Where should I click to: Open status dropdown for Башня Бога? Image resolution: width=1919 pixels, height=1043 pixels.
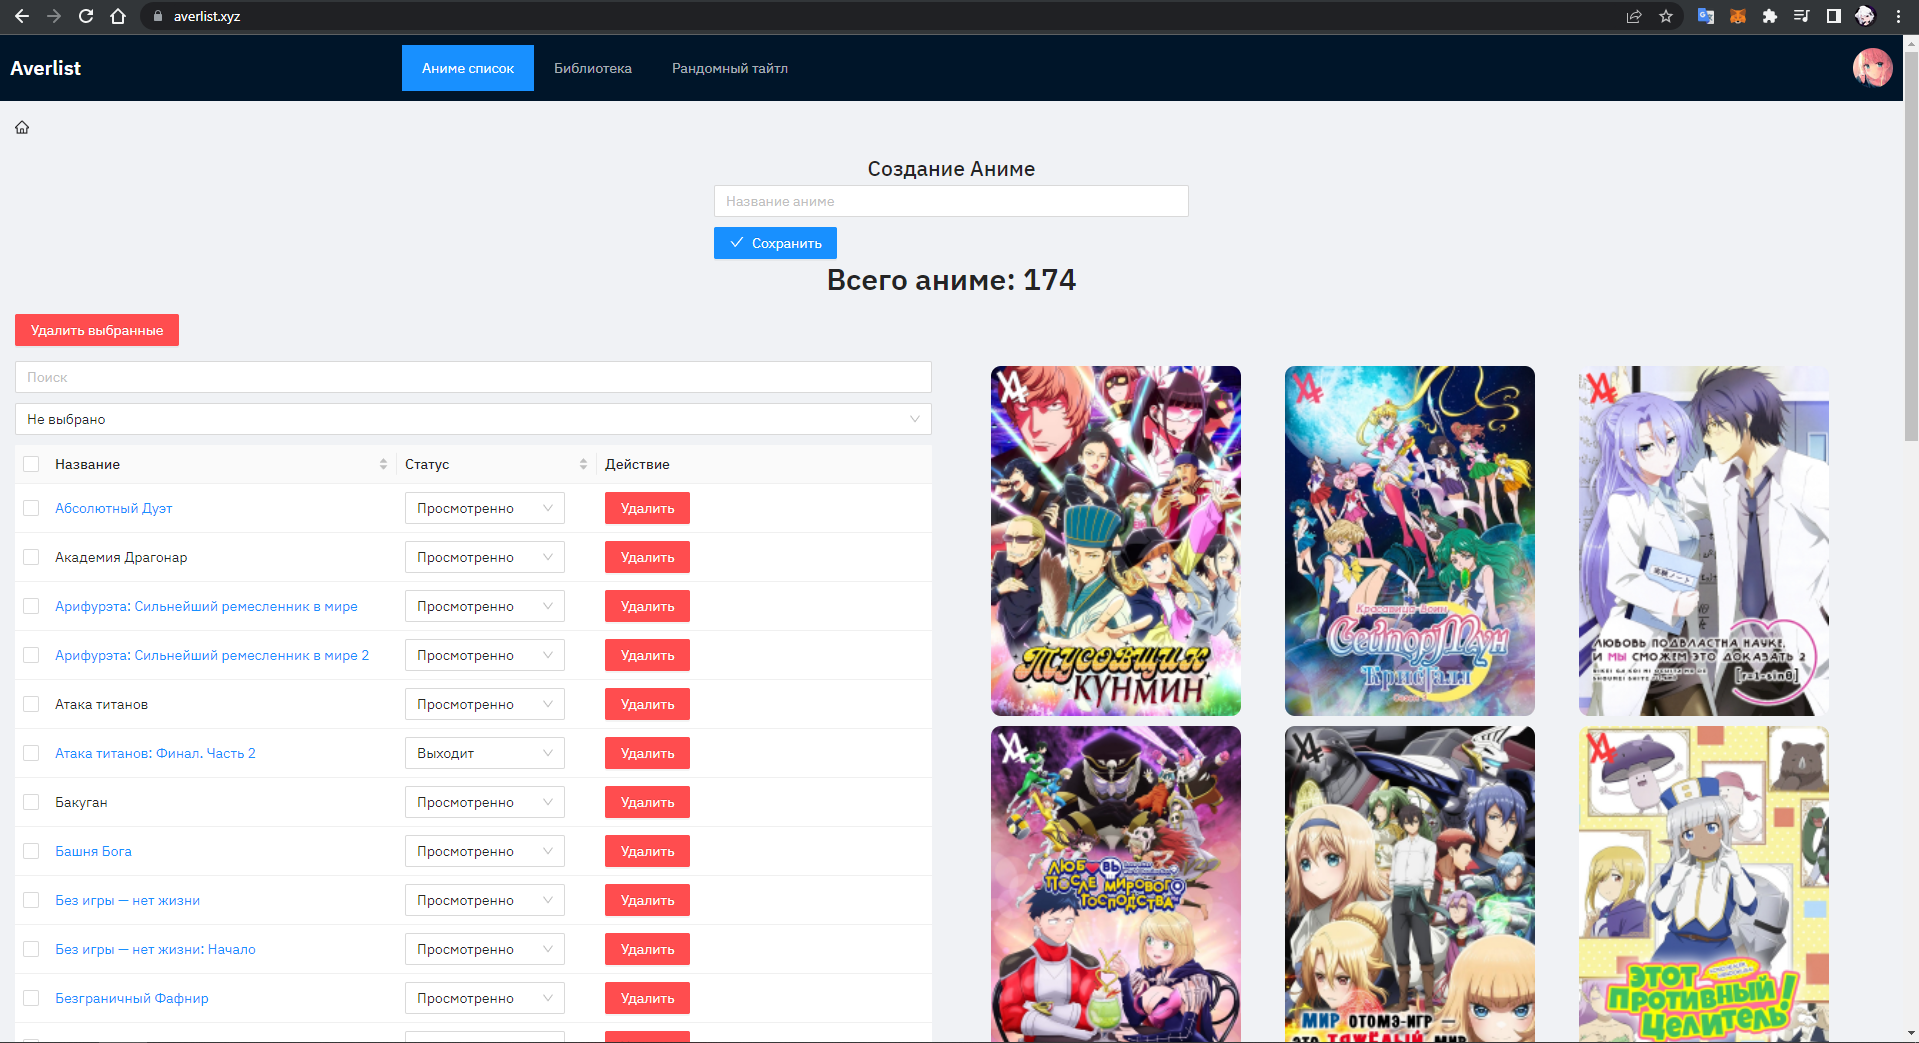coord(485,851)
